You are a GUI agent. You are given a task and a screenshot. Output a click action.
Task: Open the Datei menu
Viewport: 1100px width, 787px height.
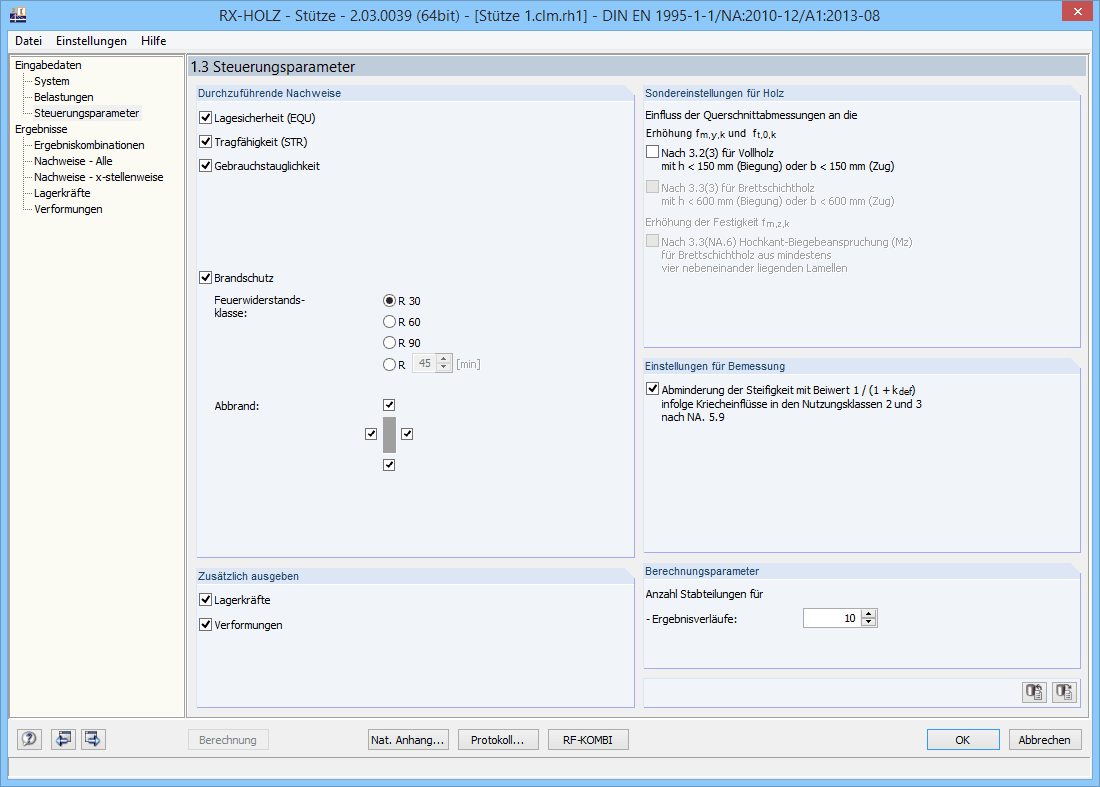coord(27,41)
